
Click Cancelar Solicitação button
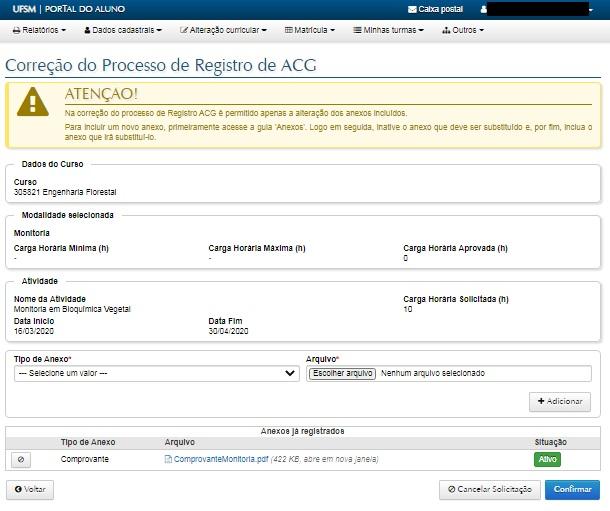490,490
